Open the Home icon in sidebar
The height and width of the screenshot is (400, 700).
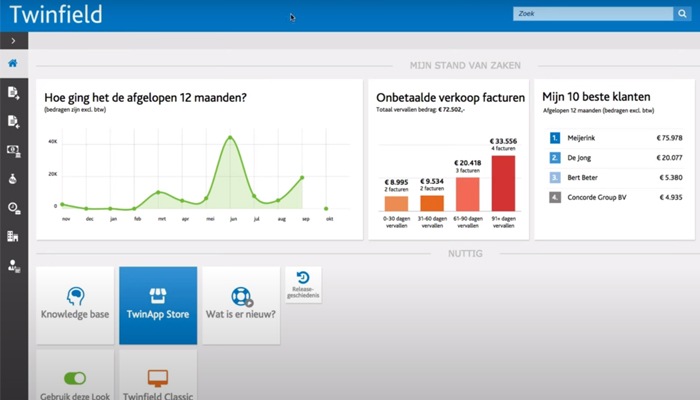13,63
